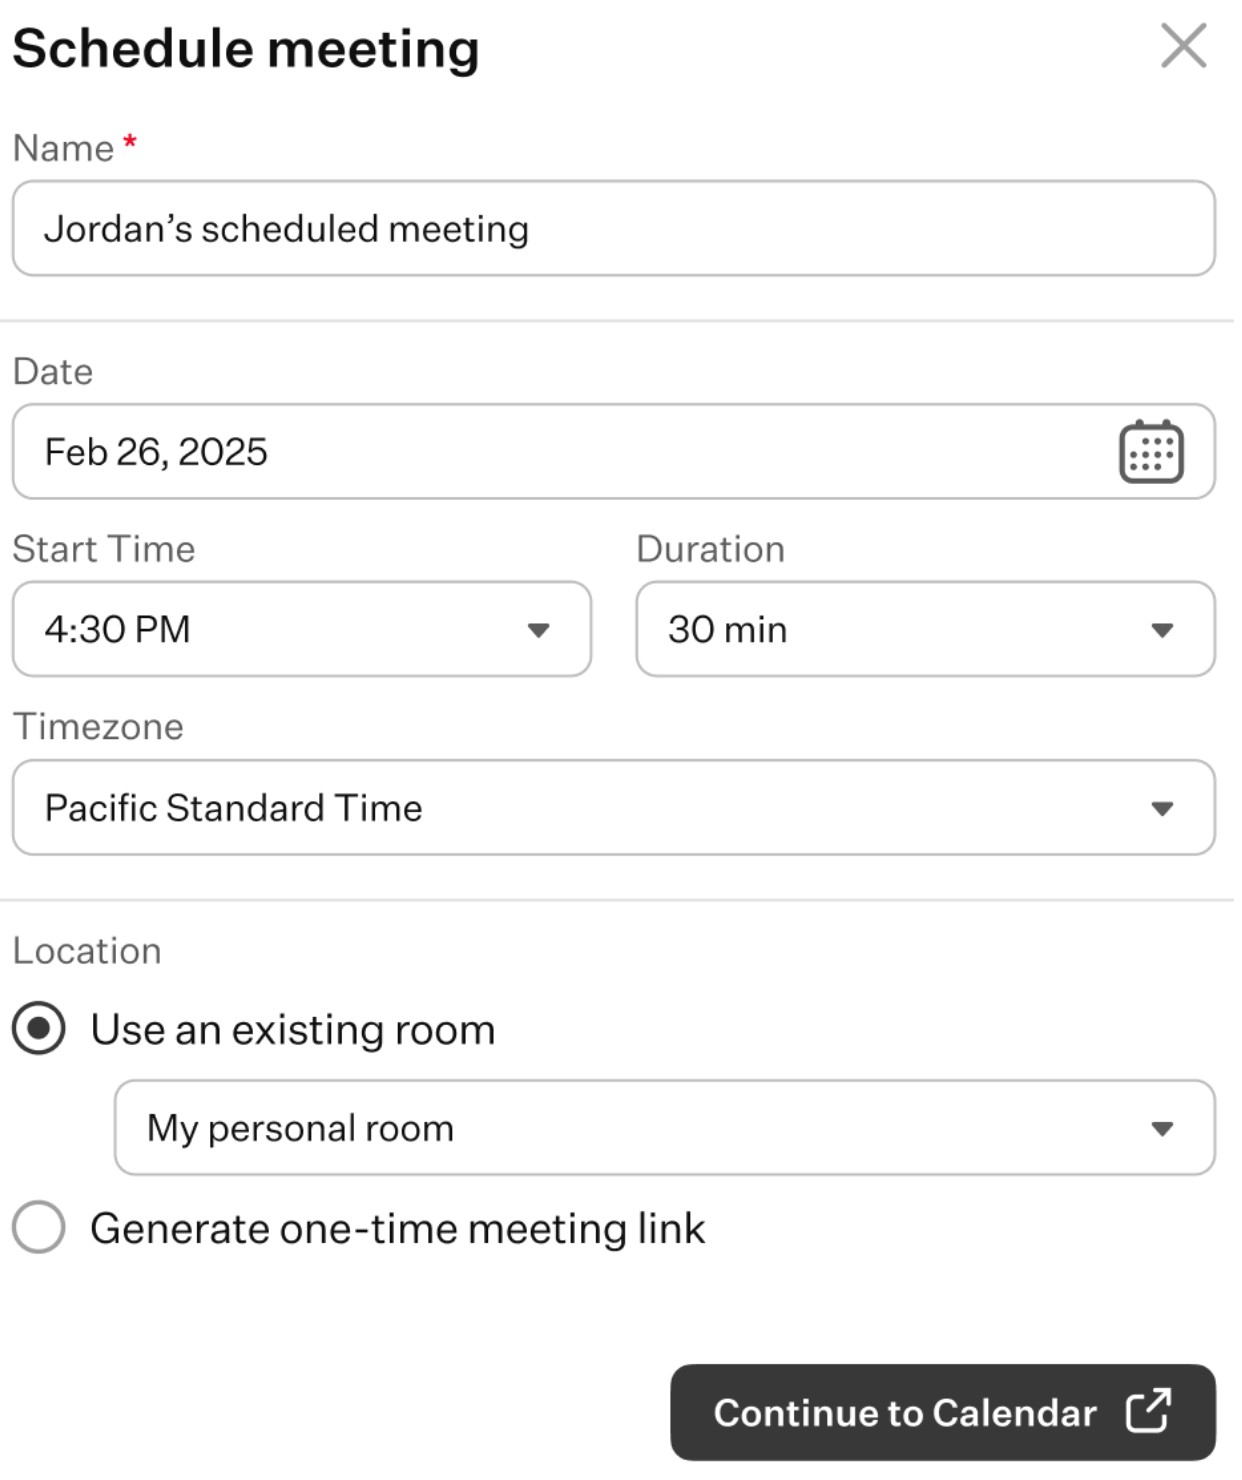Click the Timezone dropdown arrow
This screenshot has width=1242, height=1480.
1162,808
